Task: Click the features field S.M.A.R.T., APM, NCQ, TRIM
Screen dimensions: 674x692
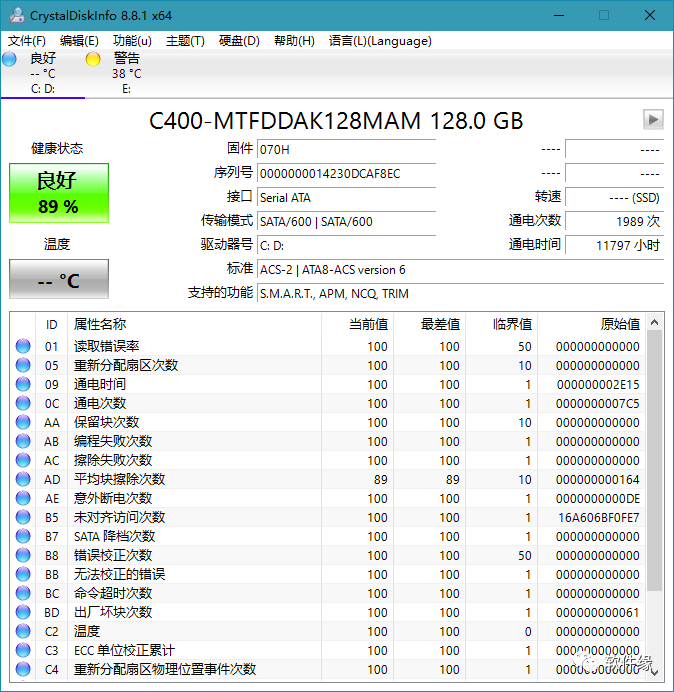Action: (x=460, y=293)
